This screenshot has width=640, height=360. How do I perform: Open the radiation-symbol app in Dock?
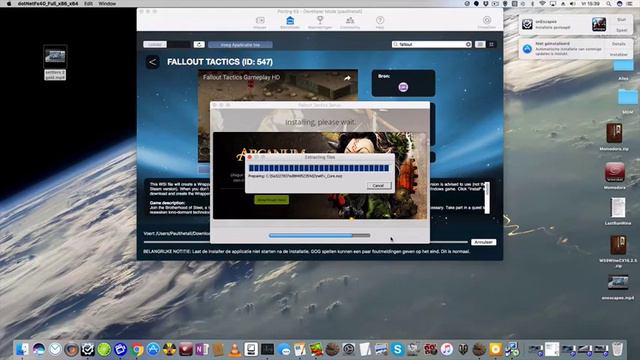tap(169, 349)
